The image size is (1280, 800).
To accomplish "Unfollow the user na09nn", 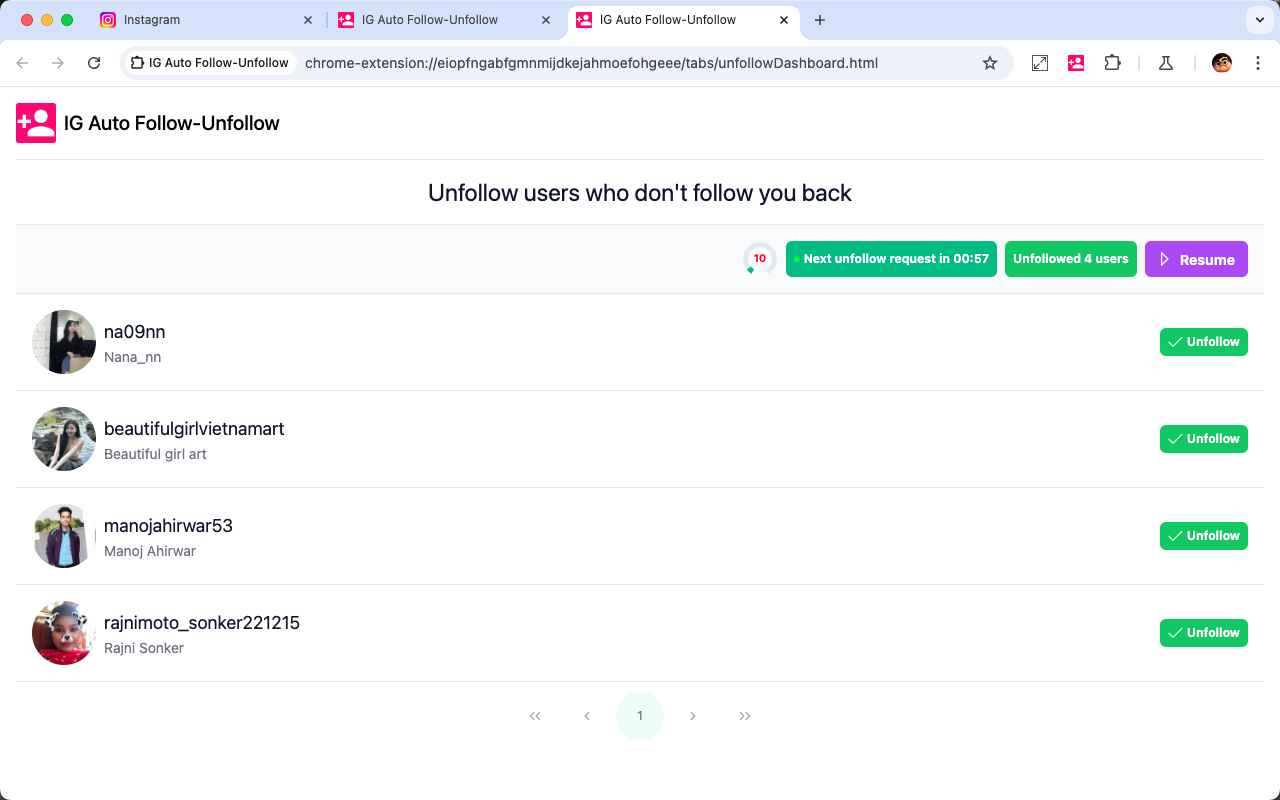I will click(x=1203, y=341).
